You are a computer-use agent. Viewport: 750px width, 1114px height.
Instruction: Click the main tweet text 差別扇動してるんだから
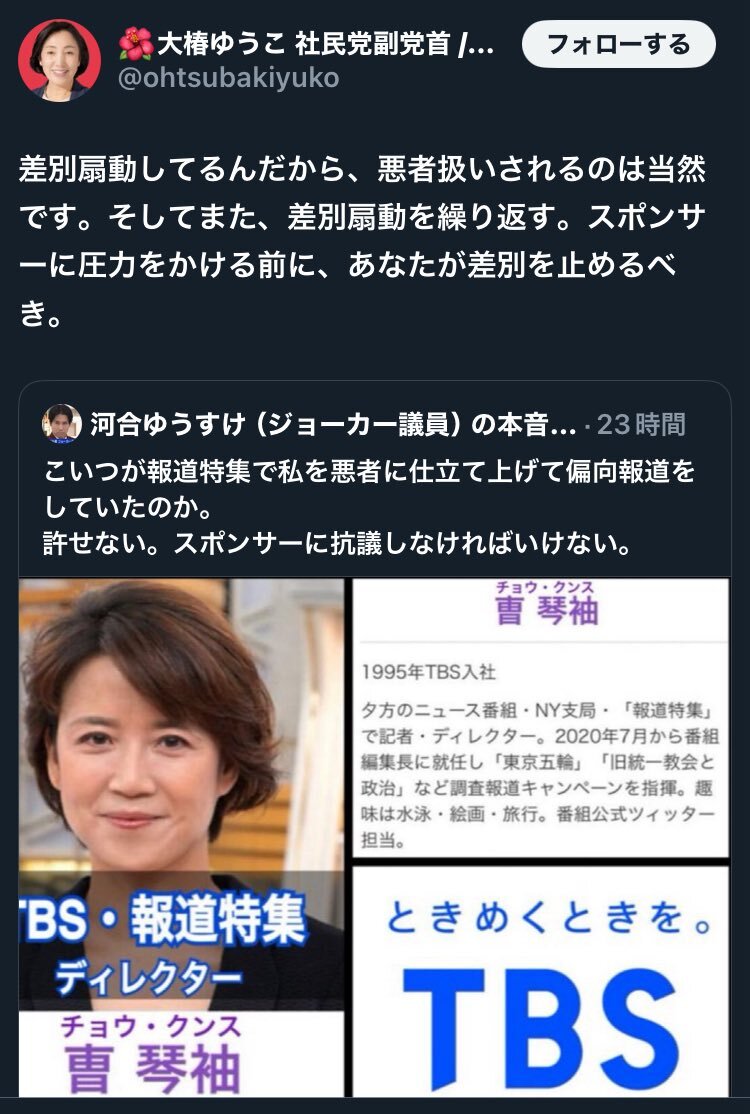point(362,242)
